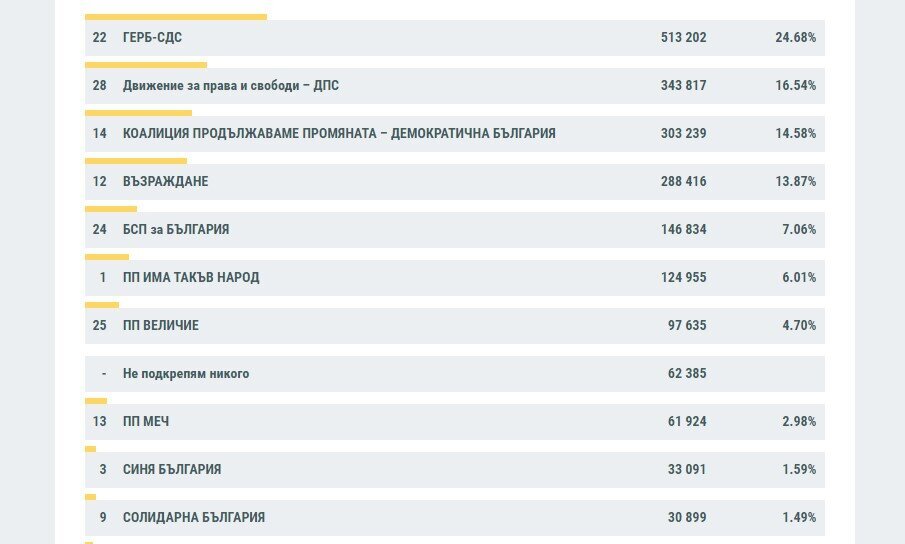905x544 pixels.
Task: Click the 4.70% value for ПП ВЕЛИЧИЕ
Action: click(x=799, y=325)
